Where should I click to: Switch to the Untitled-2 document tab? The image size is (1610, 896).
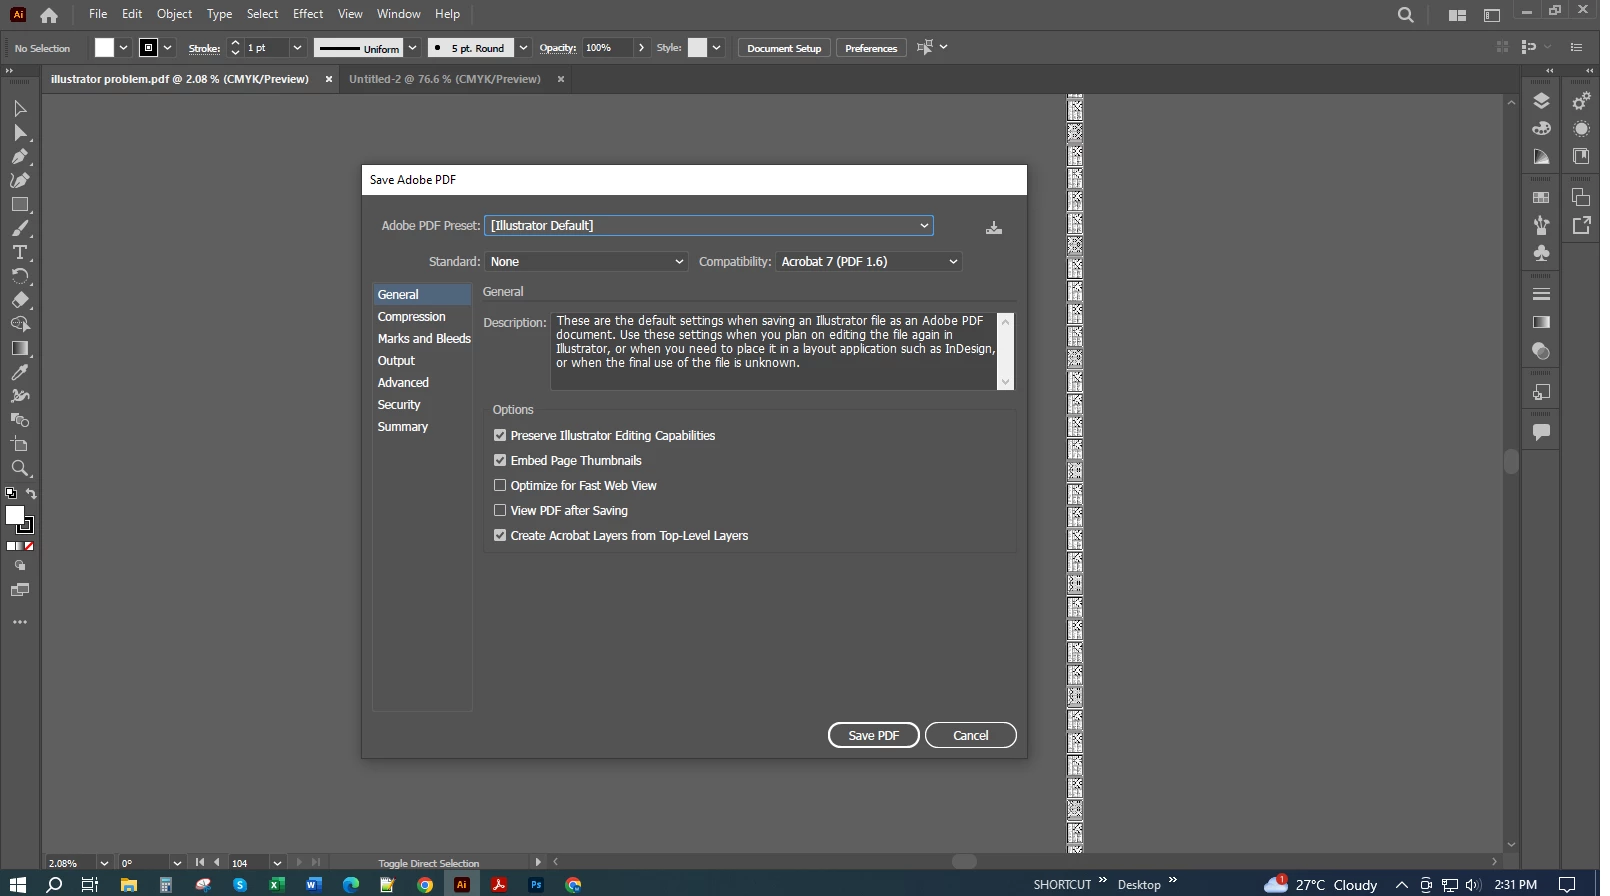445,79
